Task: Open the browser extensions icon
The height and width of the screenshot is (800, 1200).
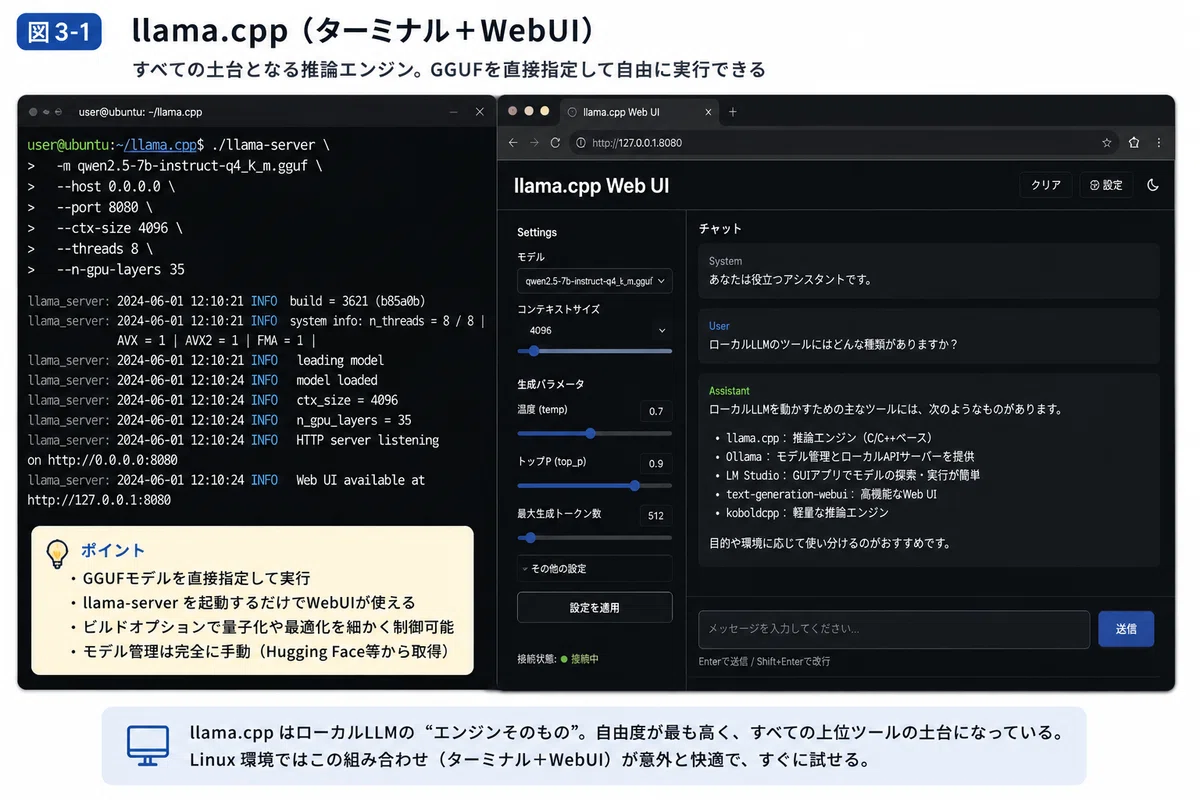Action: coord(1135,143)
